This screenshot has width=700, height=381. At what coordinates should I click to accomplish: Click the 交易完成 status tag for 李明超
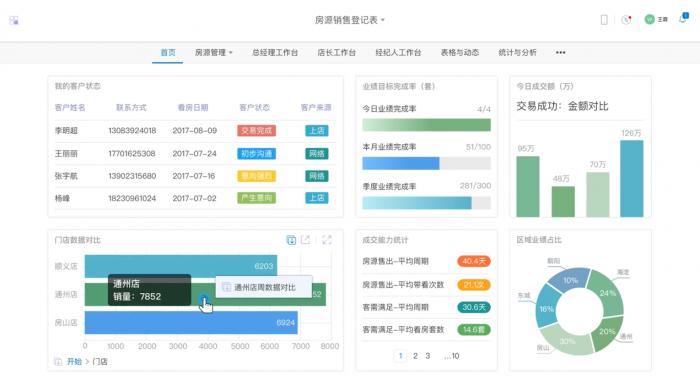tap(256, 130)
